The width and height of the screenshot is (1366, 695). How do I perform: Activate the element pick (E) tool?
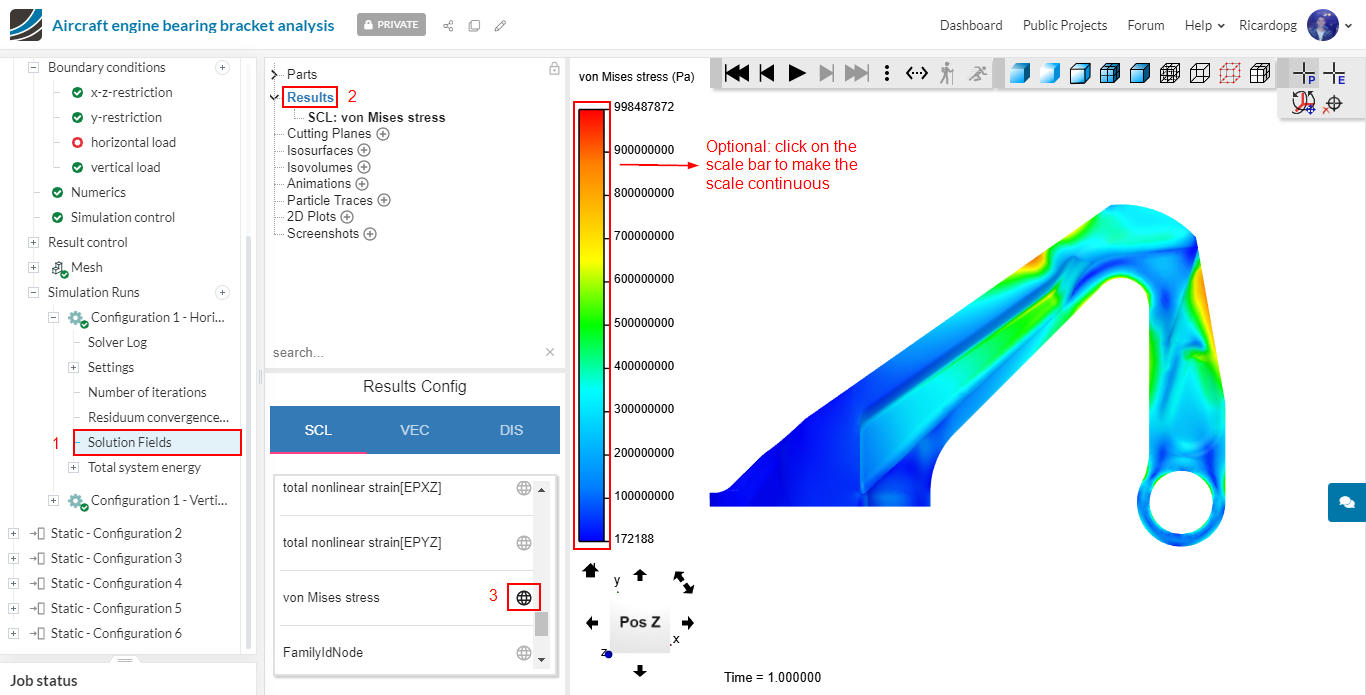click(x=1334, y=73)
